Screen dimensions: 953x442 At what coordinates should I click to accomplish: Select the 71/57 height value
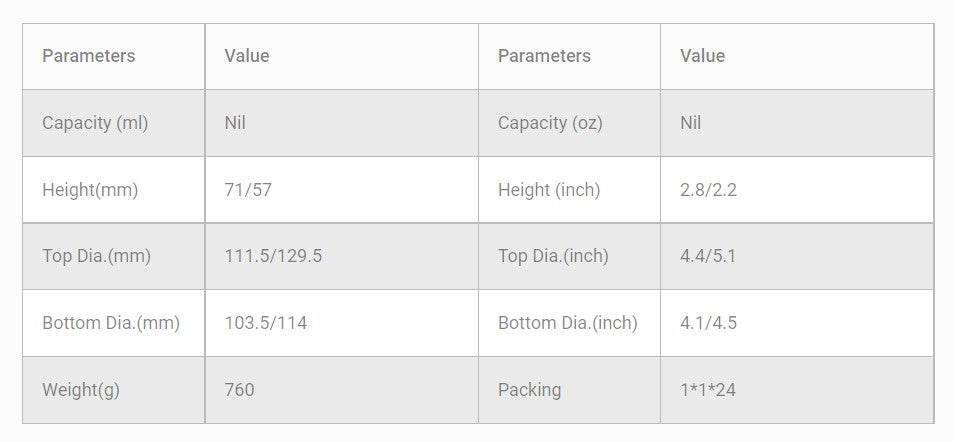[248, 190]
